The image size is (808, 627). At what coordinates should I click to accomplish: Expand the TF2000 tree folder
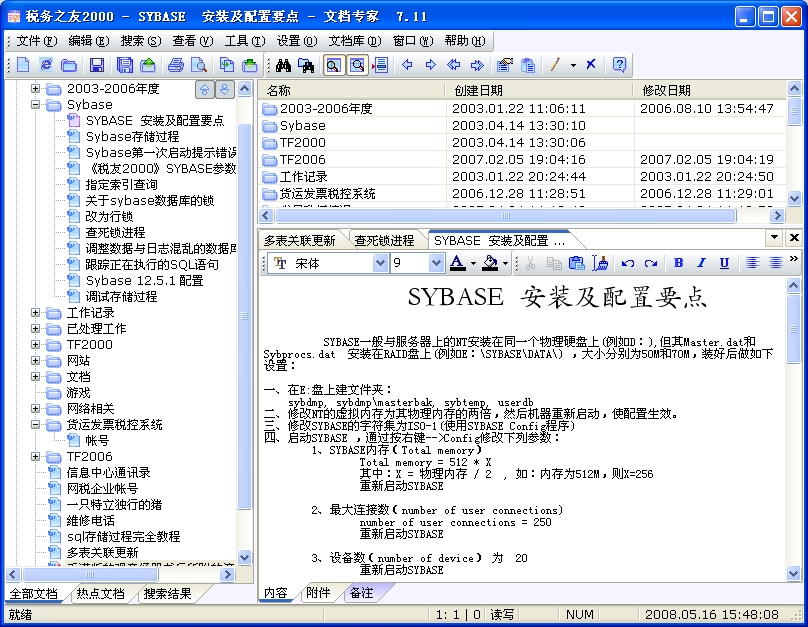[x=35, y=345]
